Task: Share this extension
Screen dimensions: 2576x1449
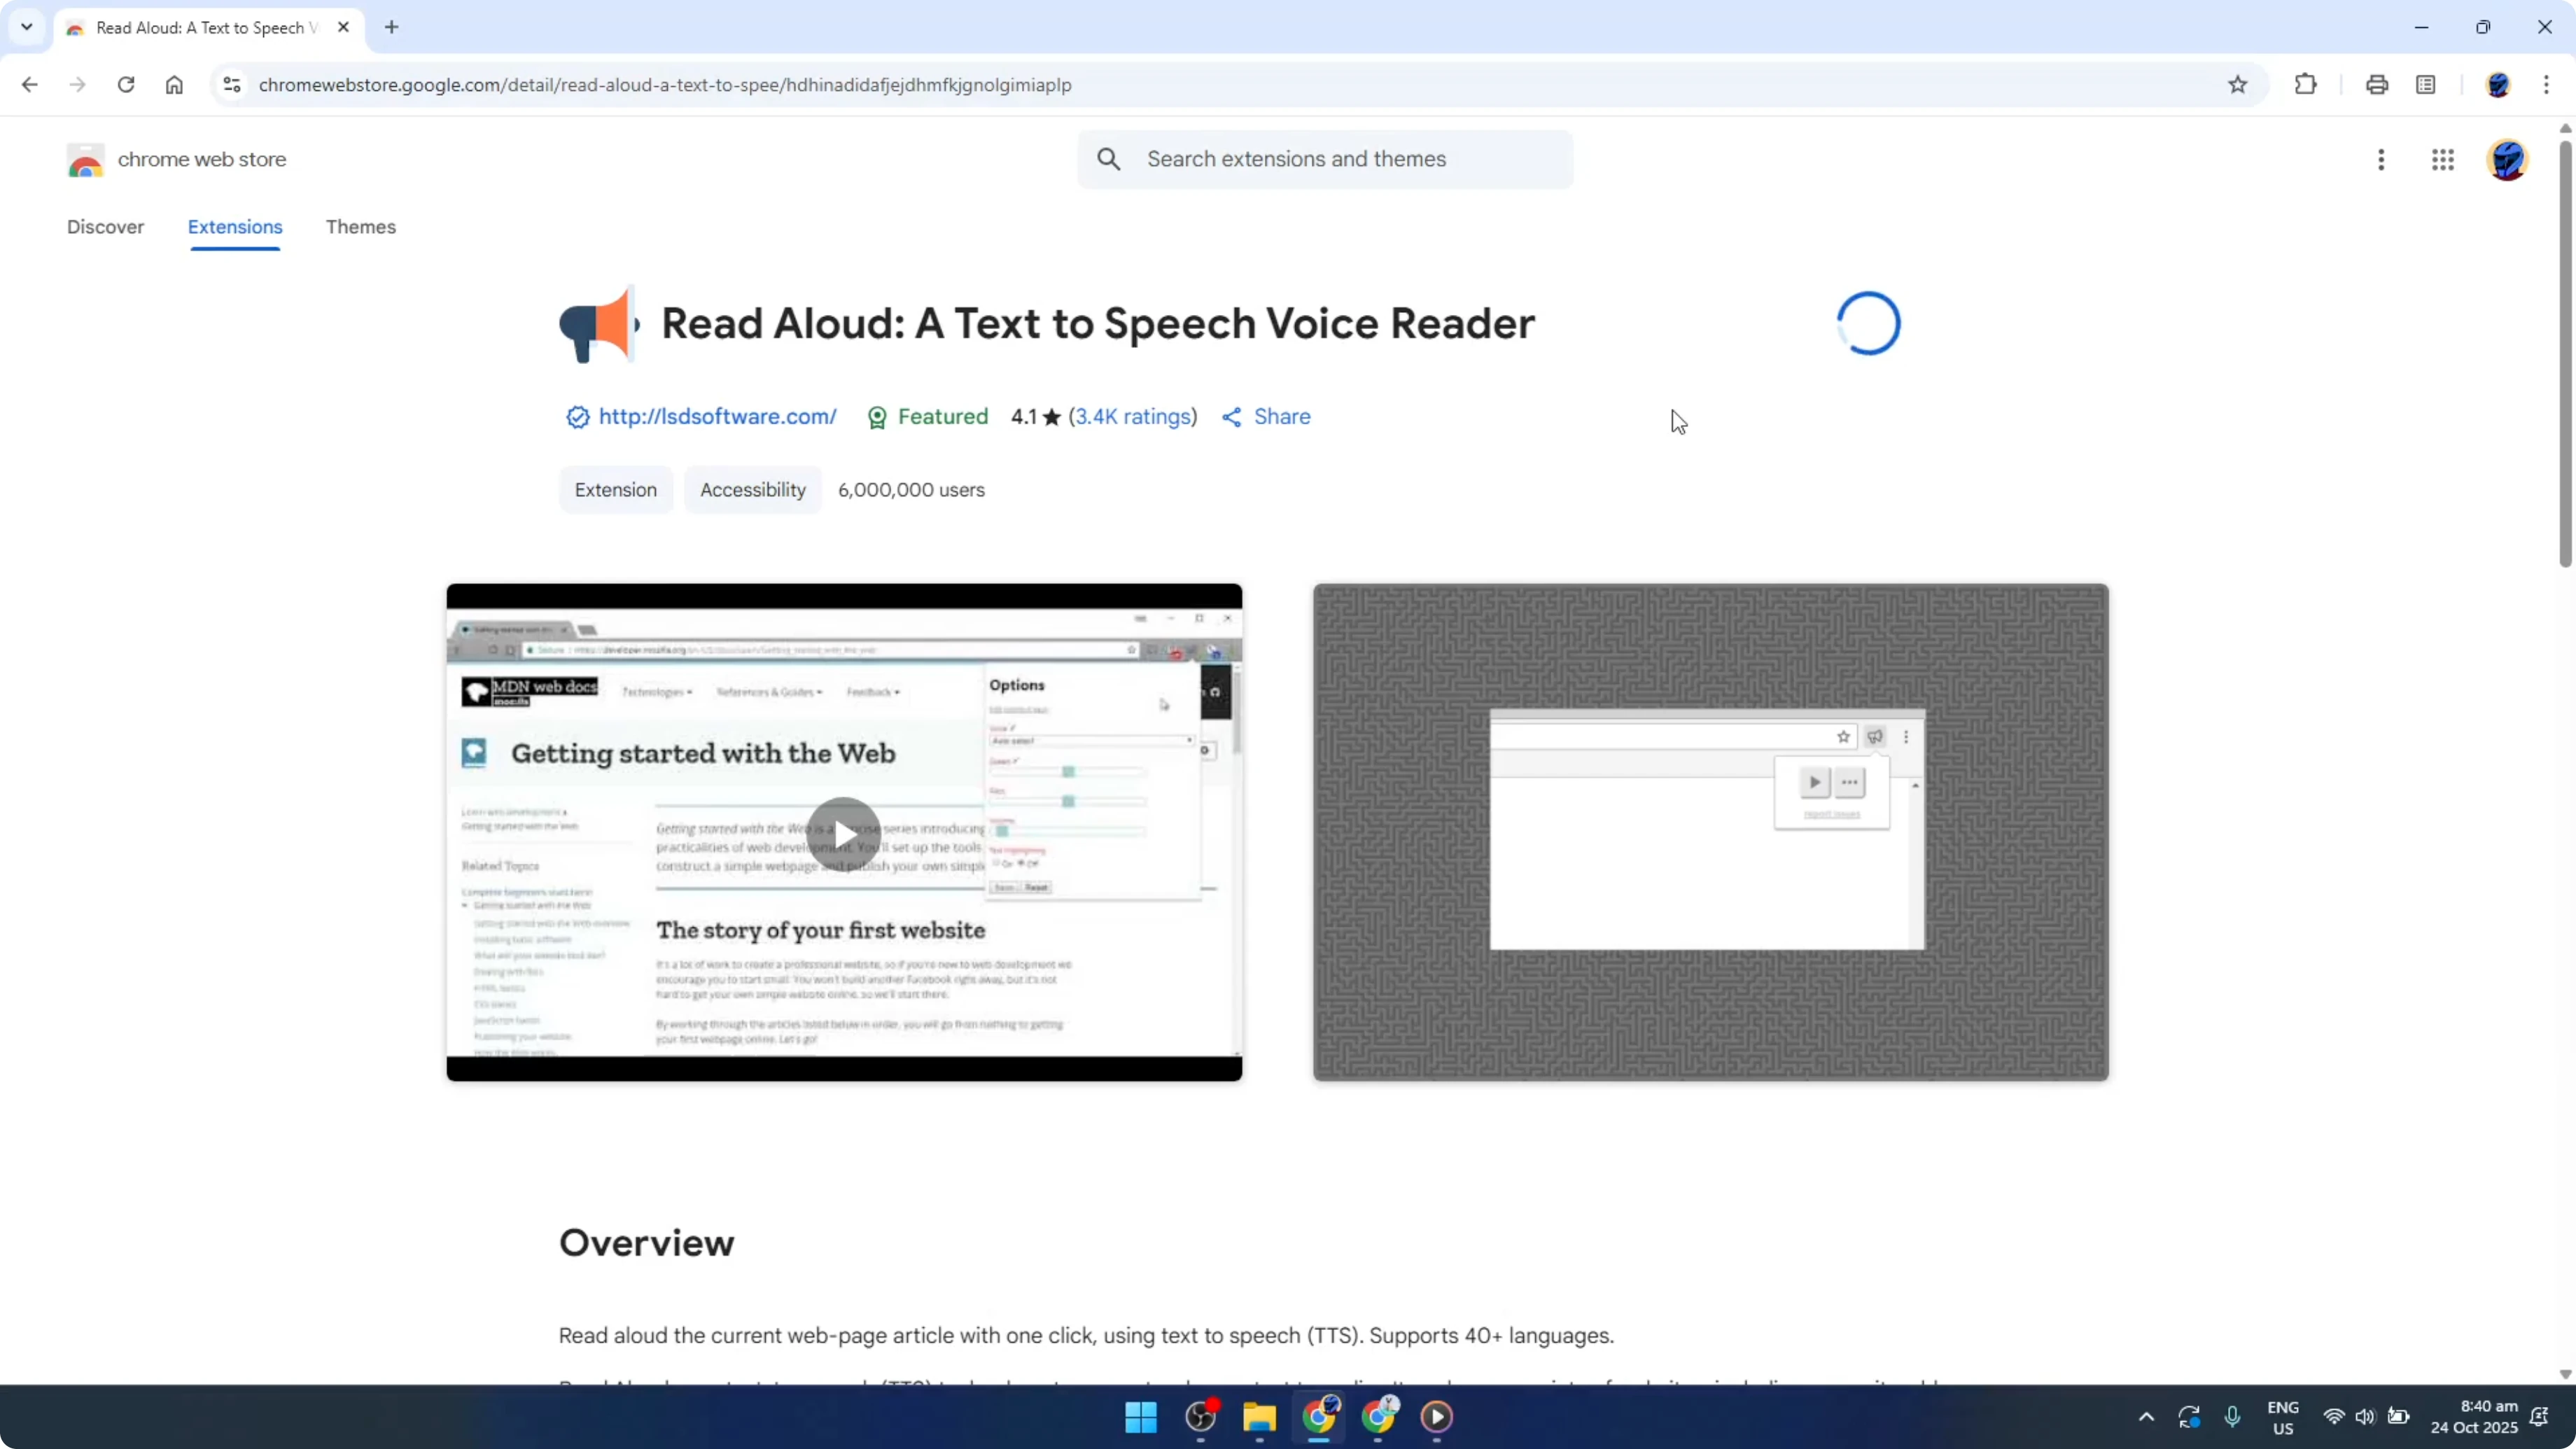Action: pyautogui.click(x=1266, y=417)
